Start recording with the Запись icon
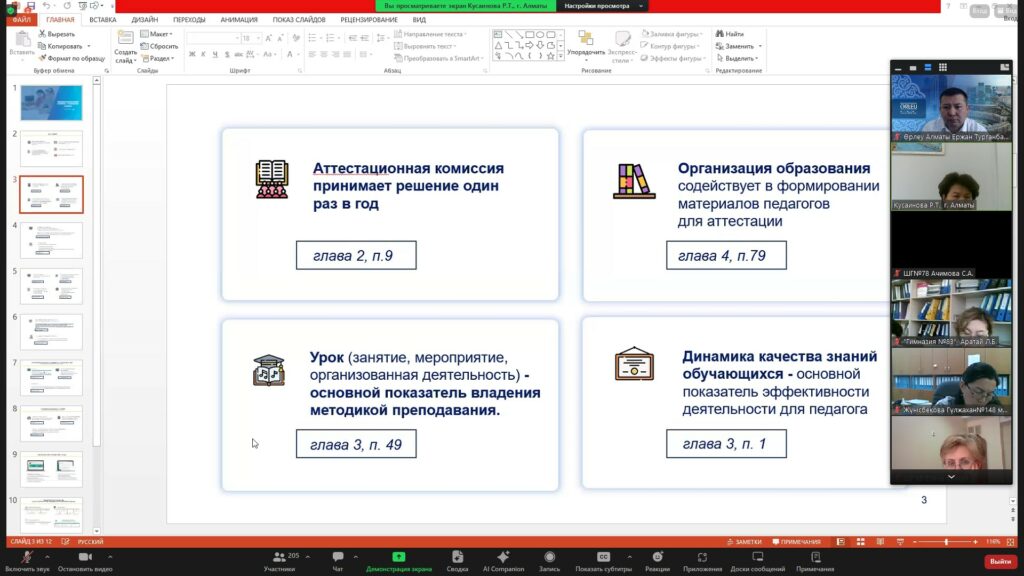The width and height of the screenshot is (1024, 576). point(549,557)
